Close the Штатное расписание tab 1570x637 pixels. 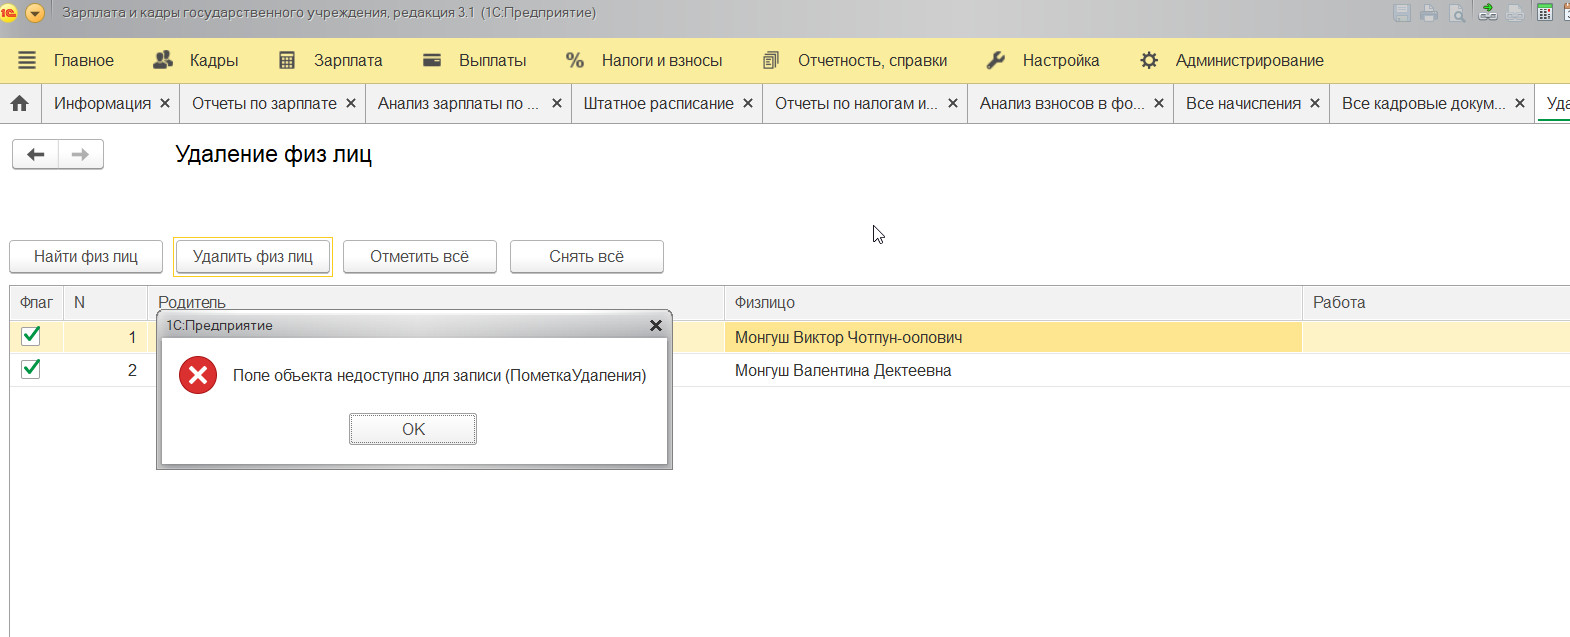tap(748, 103)
